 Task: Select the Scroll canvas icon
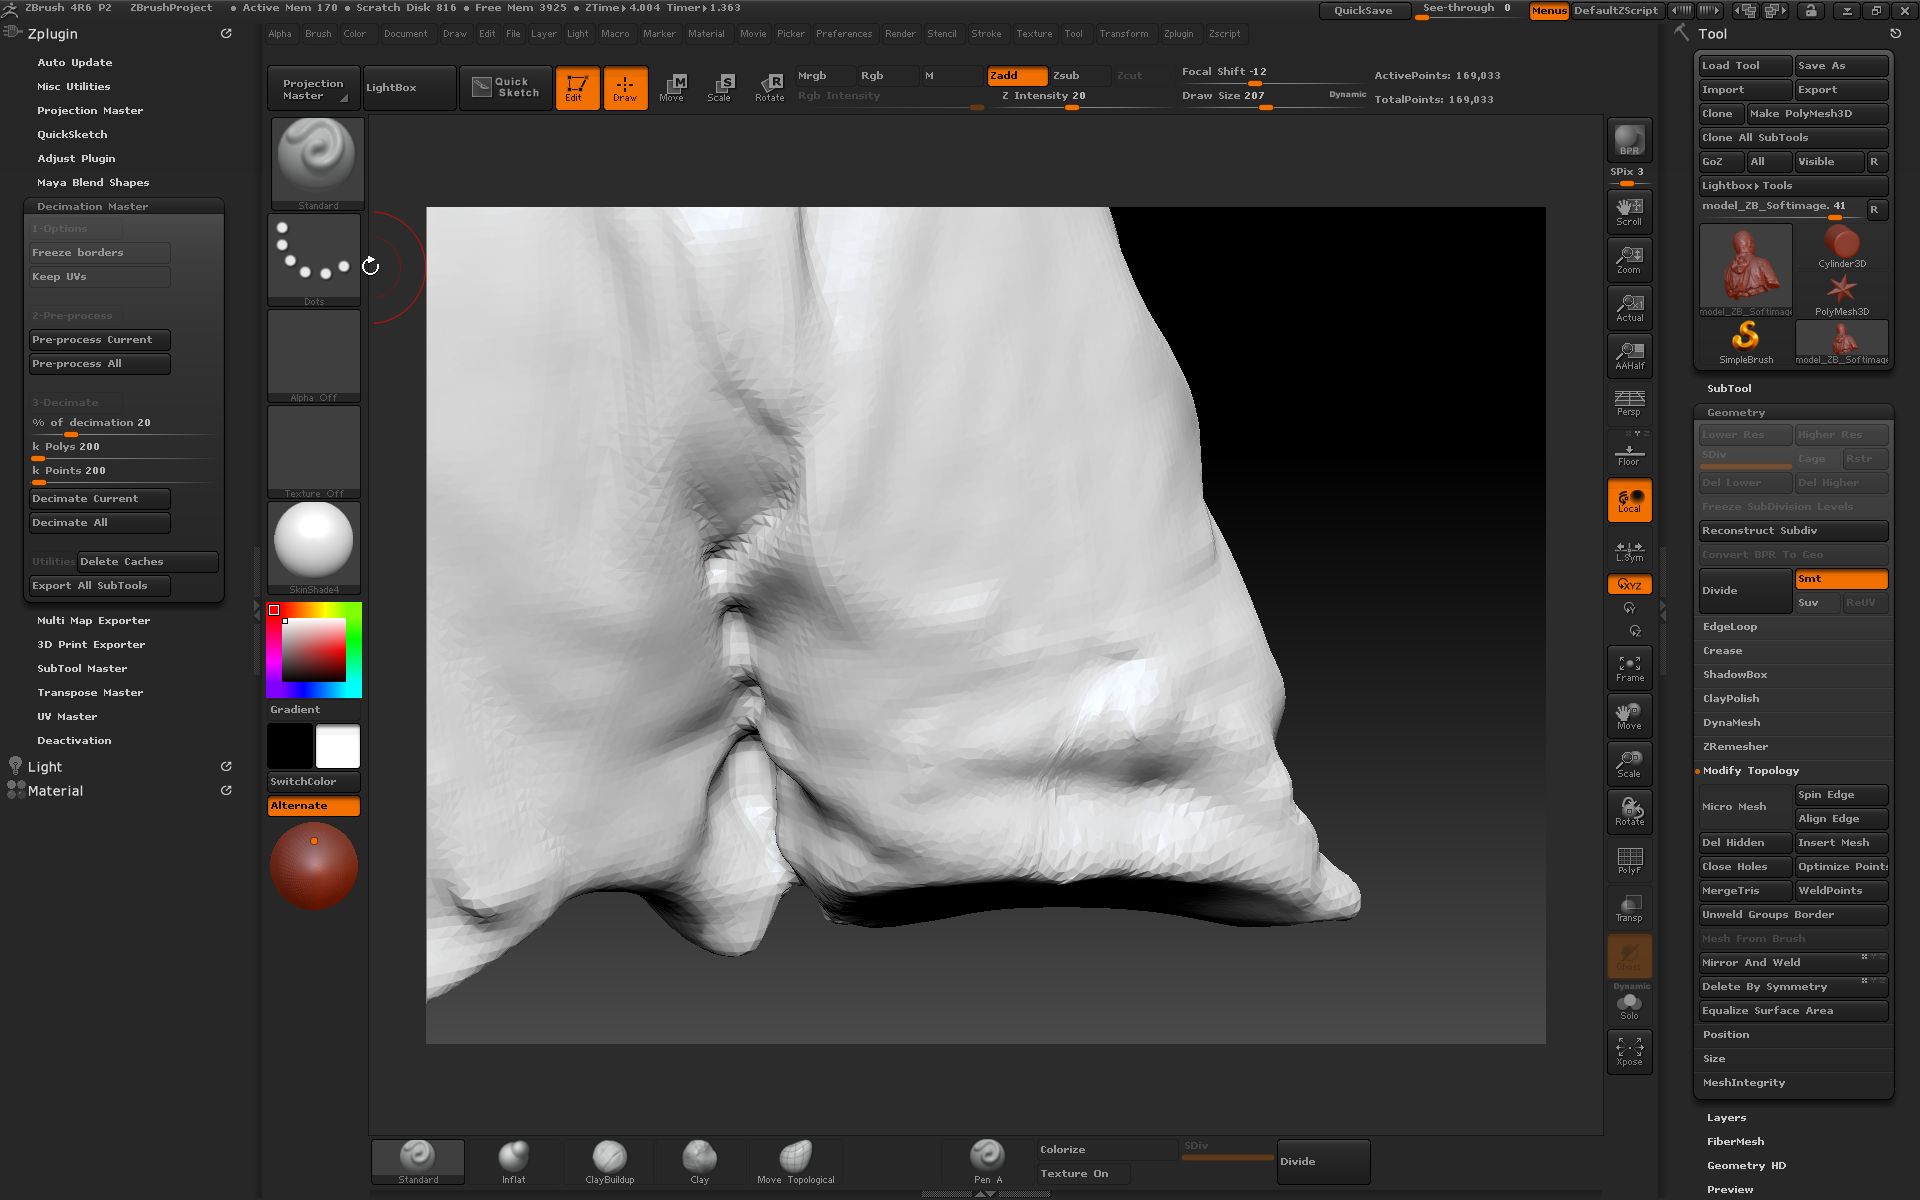[1629, 211]
